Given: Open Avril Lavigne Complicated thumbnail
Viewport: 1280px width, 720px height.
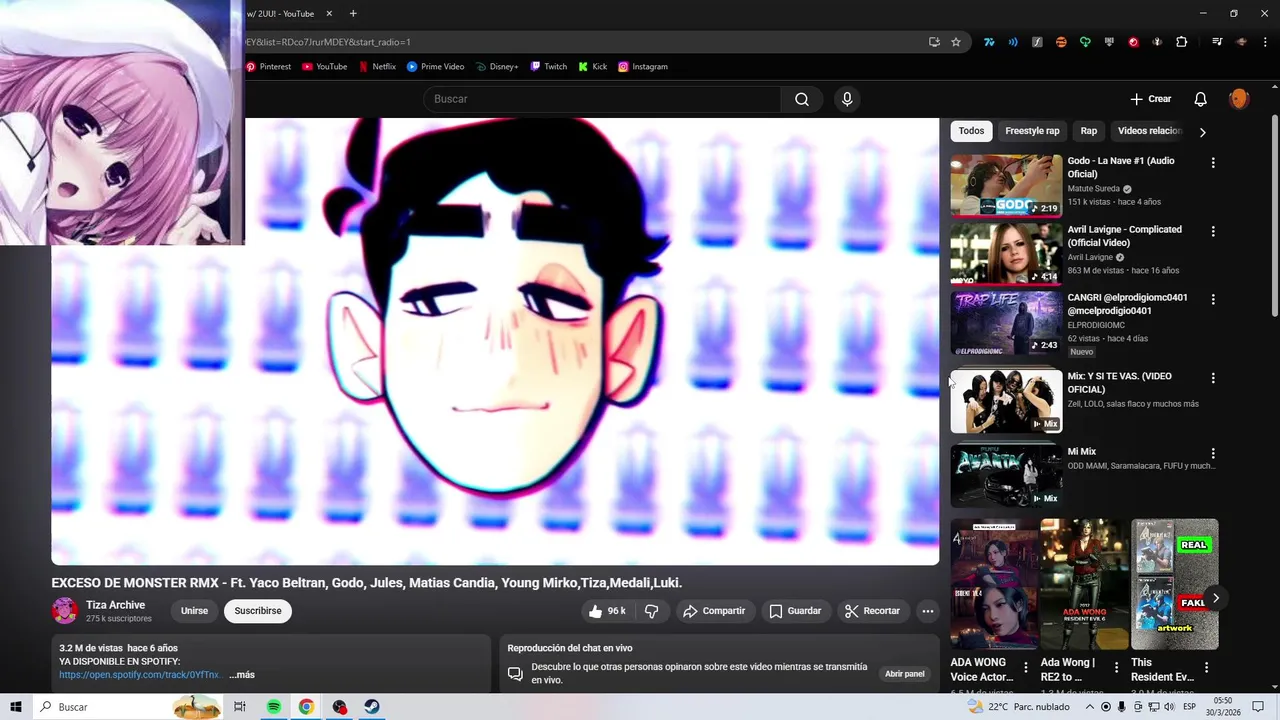Looking at the screenshot, I should coord(1006,254).
